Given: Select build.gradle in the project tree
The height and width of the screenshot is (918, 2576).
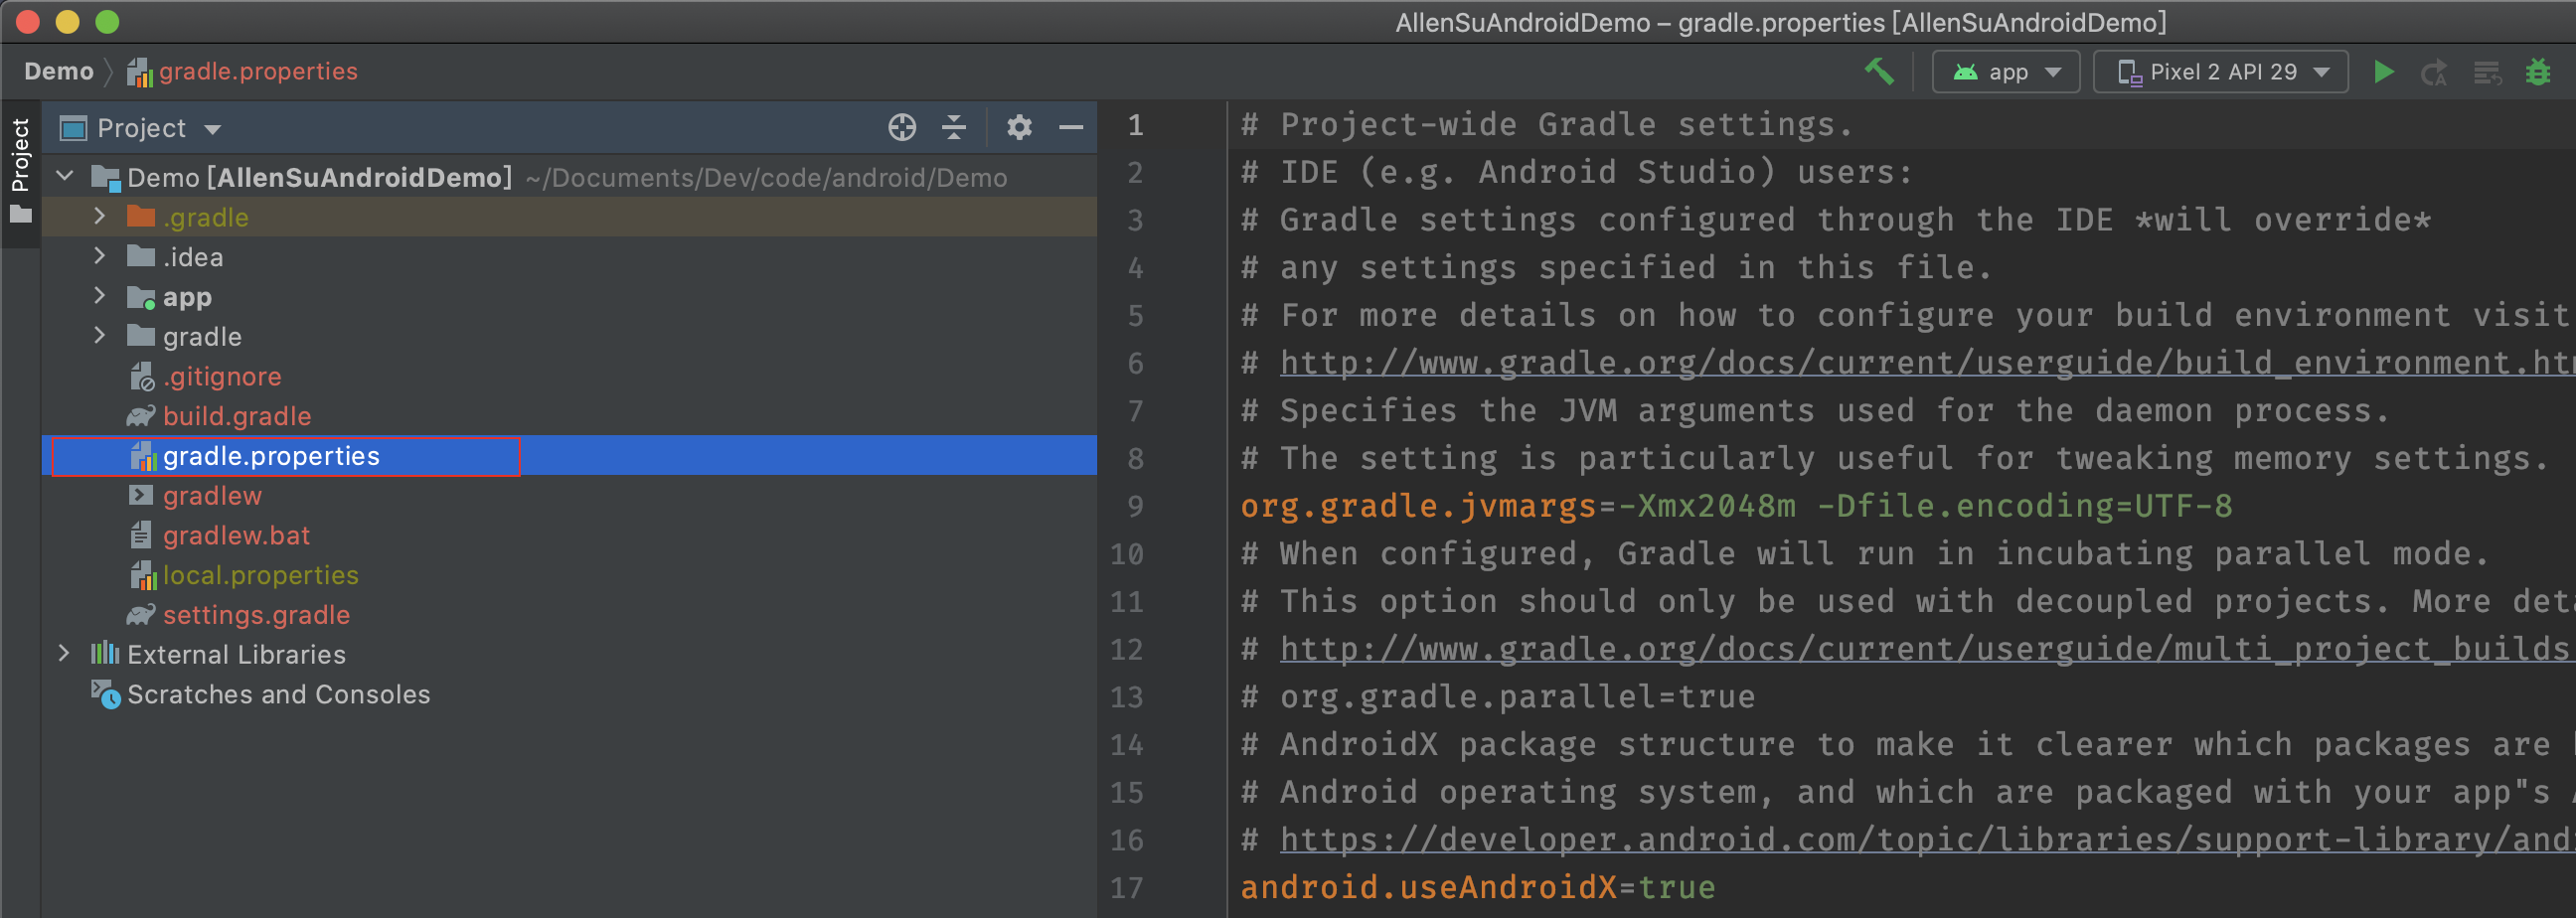Looking at the screenshot, I should [569, 416].
